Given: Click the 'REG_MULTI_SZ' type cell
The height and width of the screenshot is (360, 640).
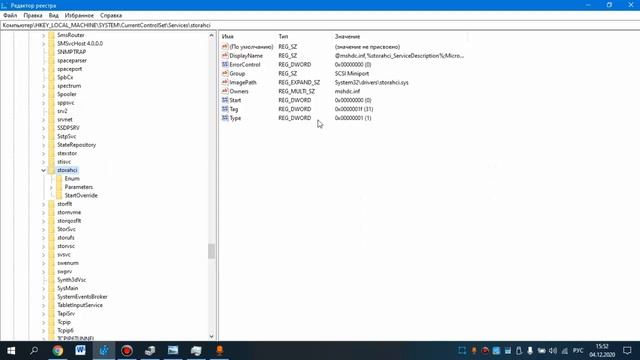Looking at the screenshot, I should pyautogui.click(x=297, y=91).
